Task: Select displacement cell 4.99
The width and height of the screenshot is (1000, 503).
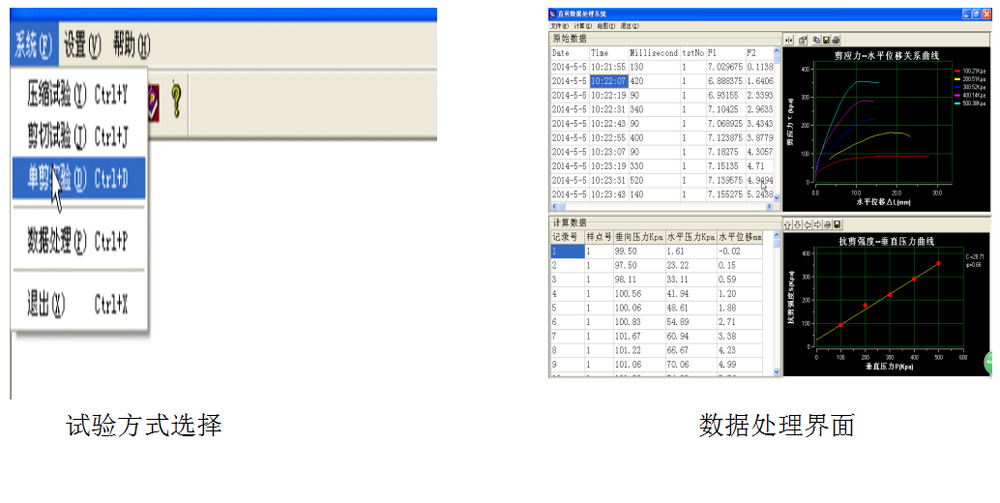Action: [x=740, y=365]
